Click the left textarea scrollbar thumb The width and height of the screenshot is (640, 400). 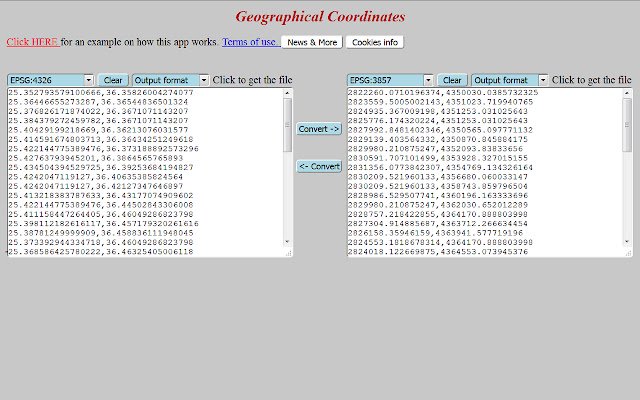tap(287, 125)
